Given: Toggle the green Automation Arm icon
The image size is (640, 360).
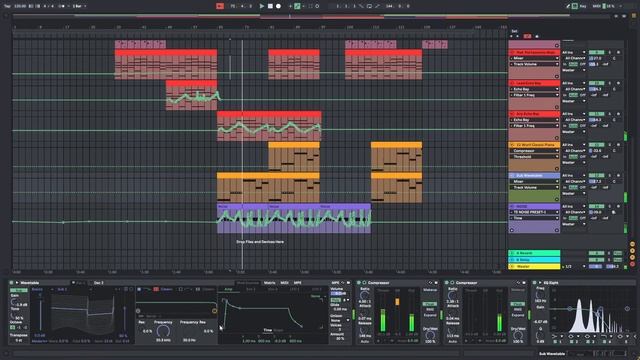Looking at the screenshot, I should [297, 6].
